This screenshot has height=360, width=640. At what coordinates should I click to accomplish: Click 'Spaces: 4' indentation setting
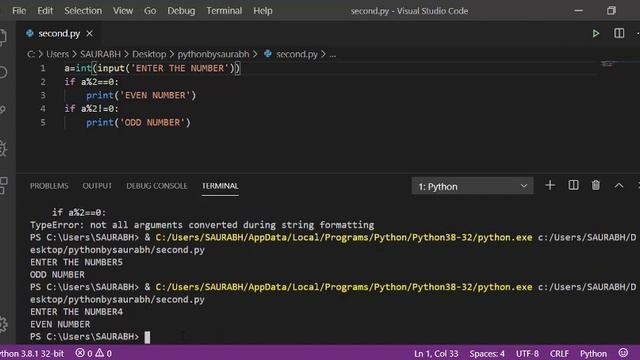point(487,353)
